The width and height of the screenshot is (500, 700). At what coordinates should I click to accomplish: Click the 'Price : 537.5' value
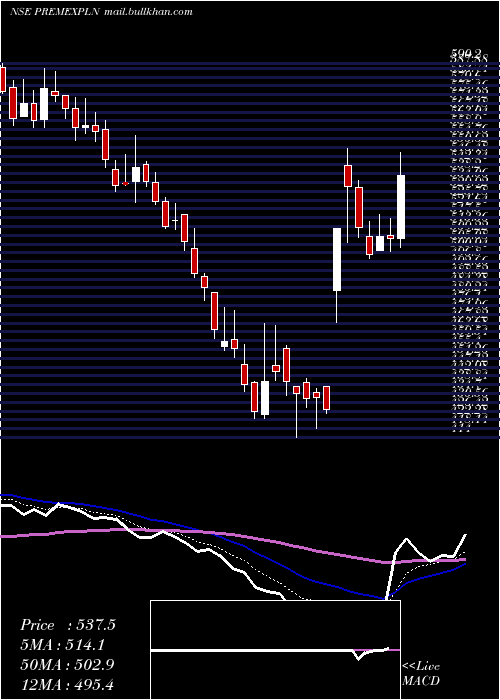click(x=68, y=625)
